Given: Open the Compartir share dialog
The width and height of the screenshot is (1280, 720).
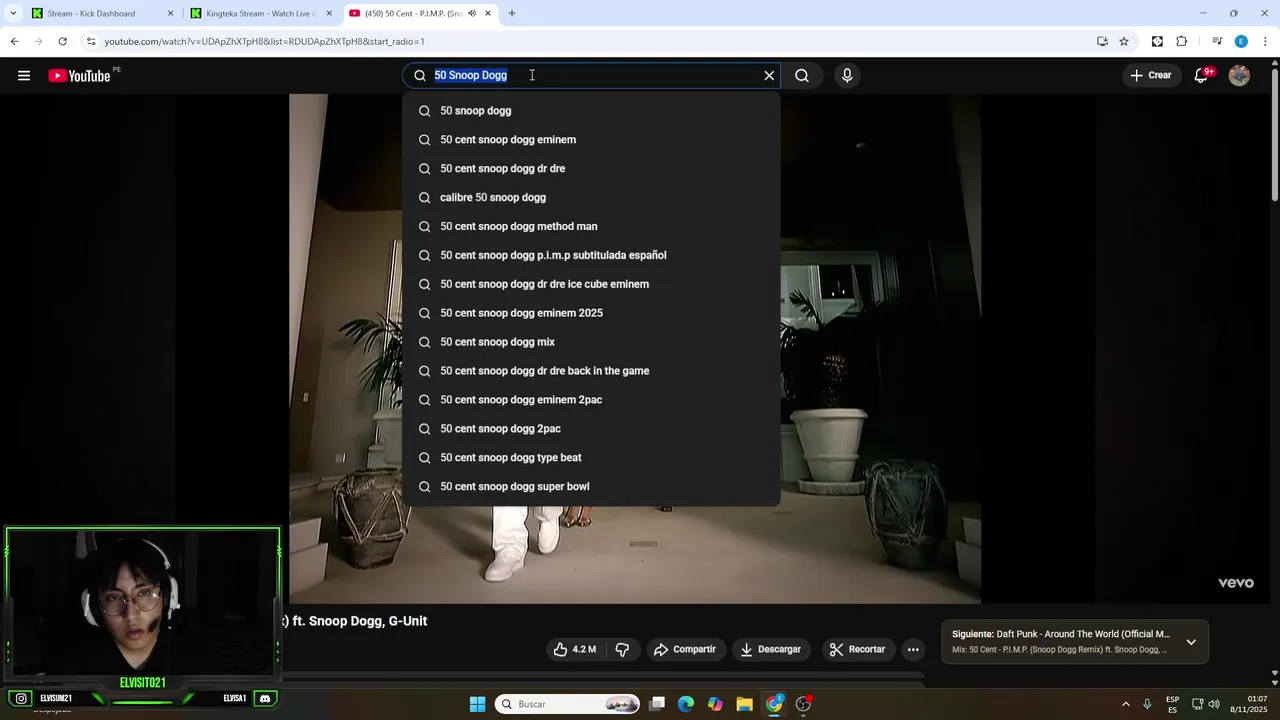Looking at the screenshot, I should click(x=685, y=650).
